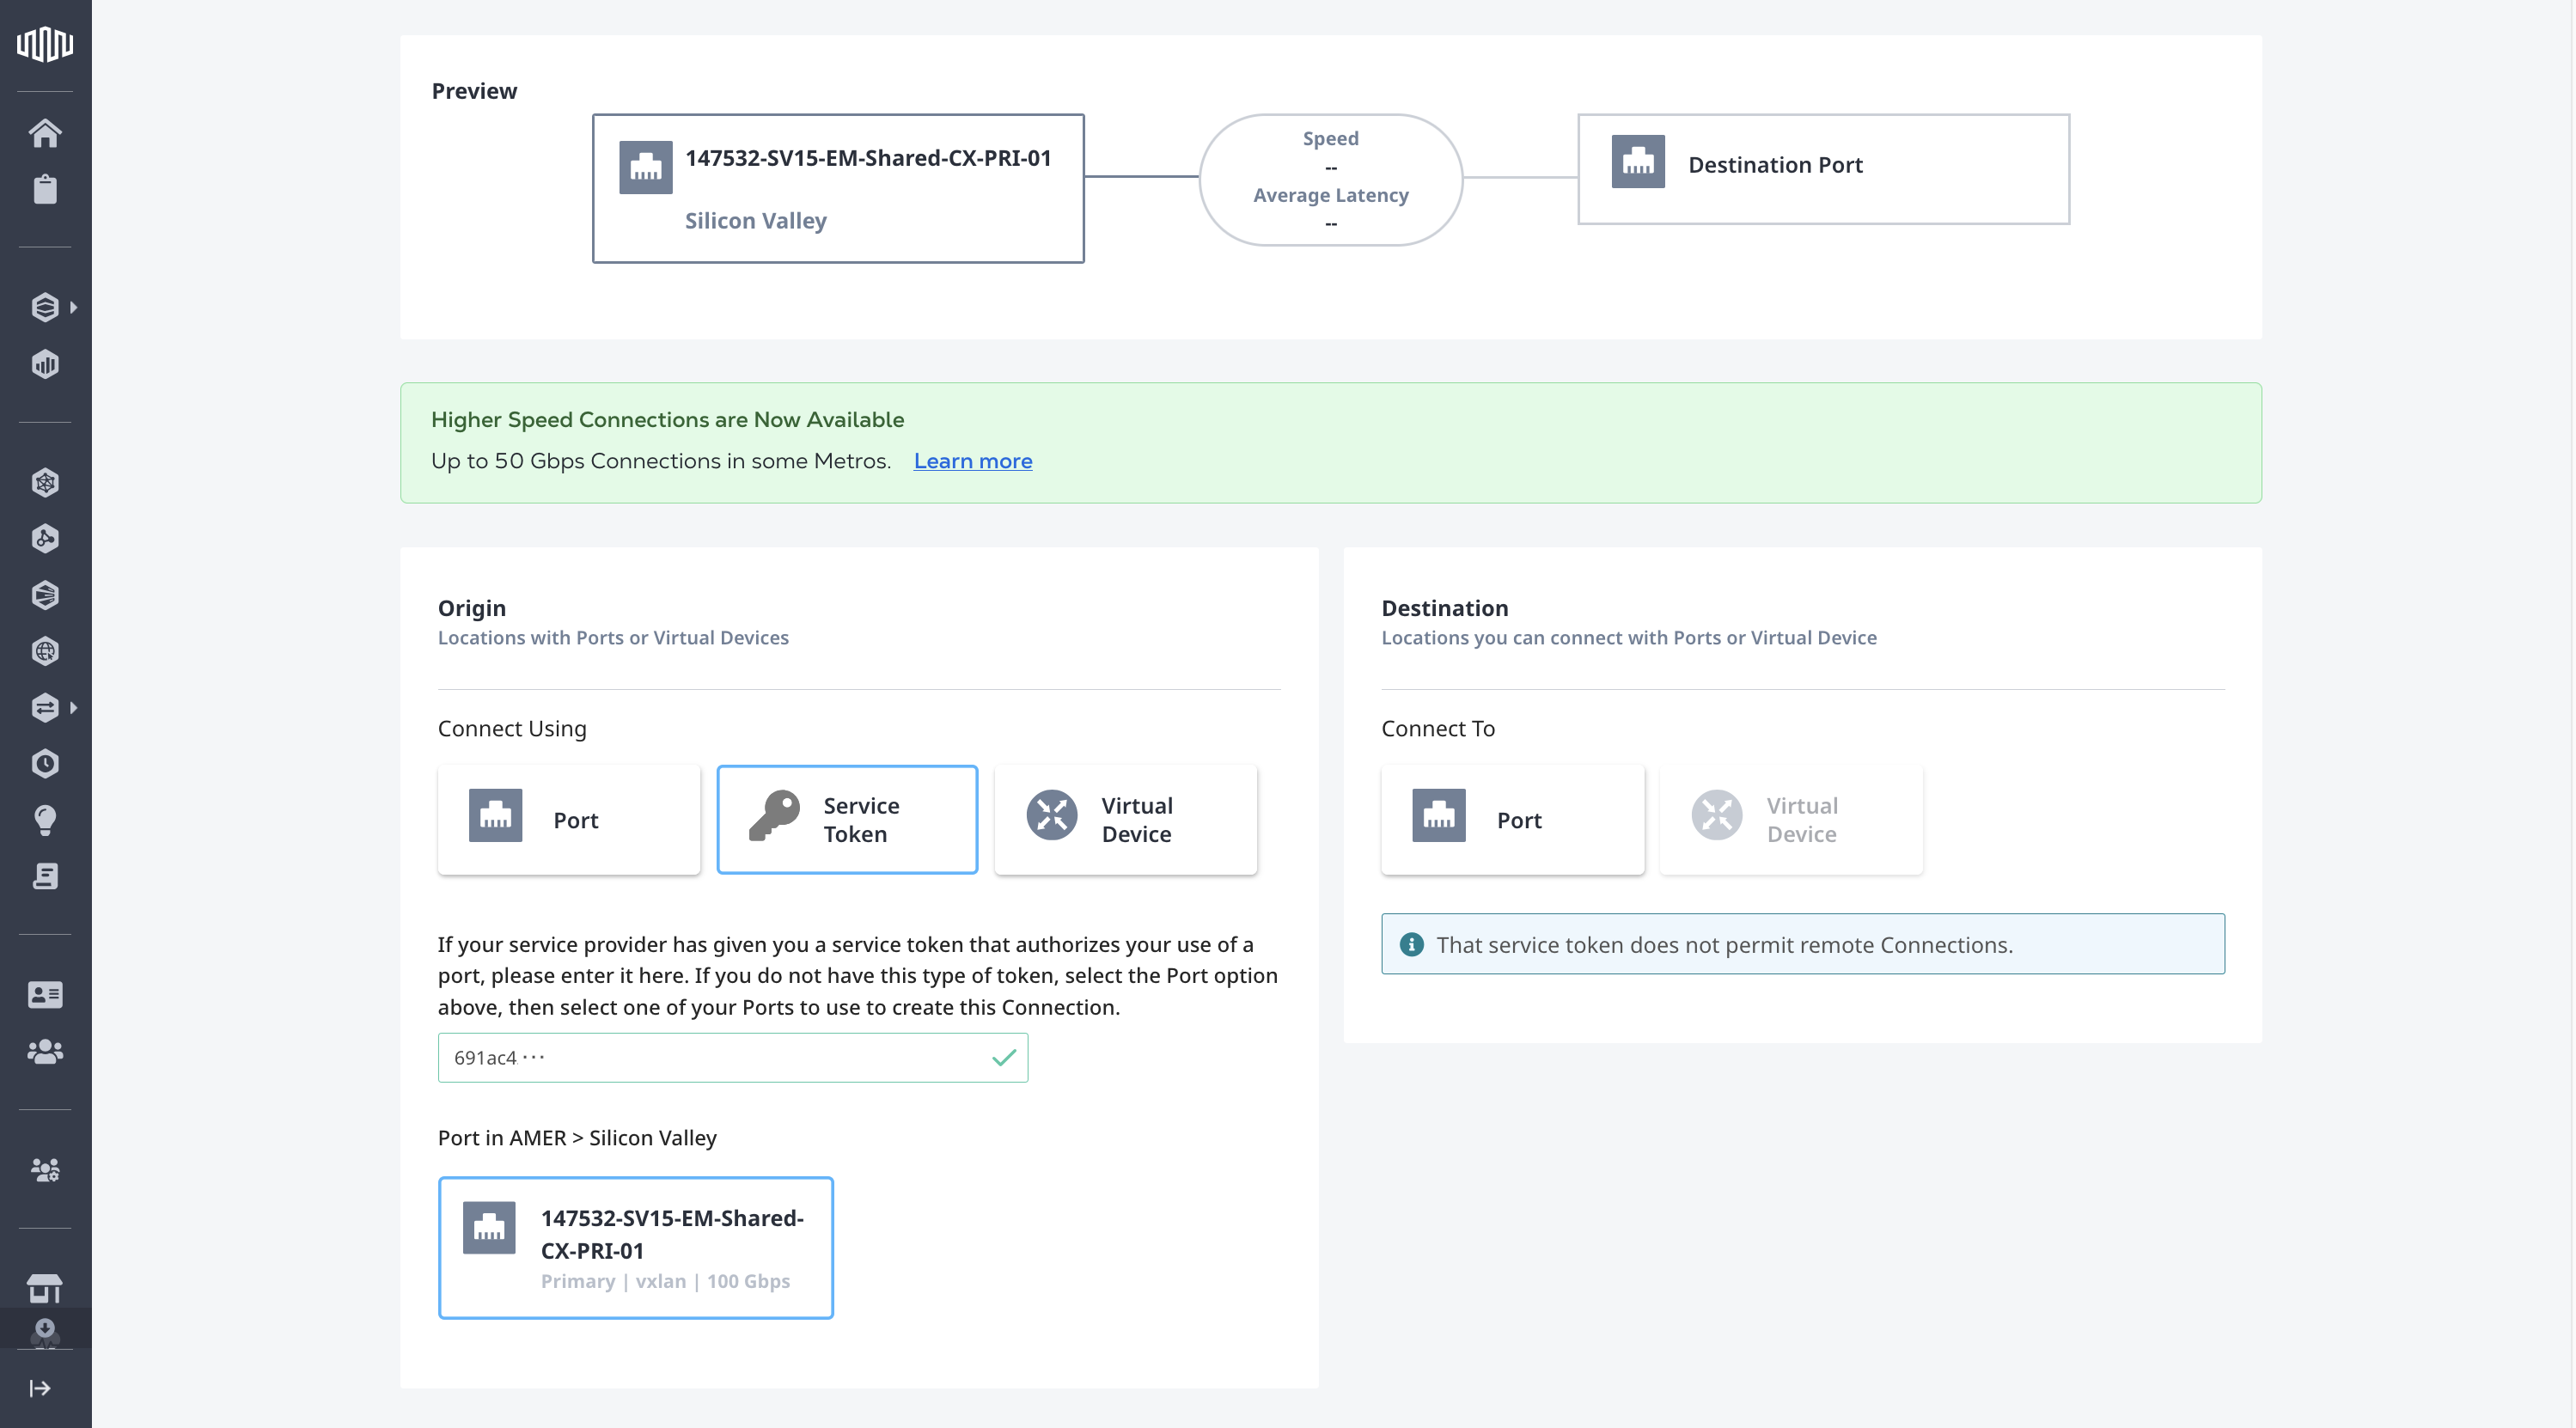Open the lightbulb insights icon
This screenshot has width=2576, height=1428.
click(45, 820)
